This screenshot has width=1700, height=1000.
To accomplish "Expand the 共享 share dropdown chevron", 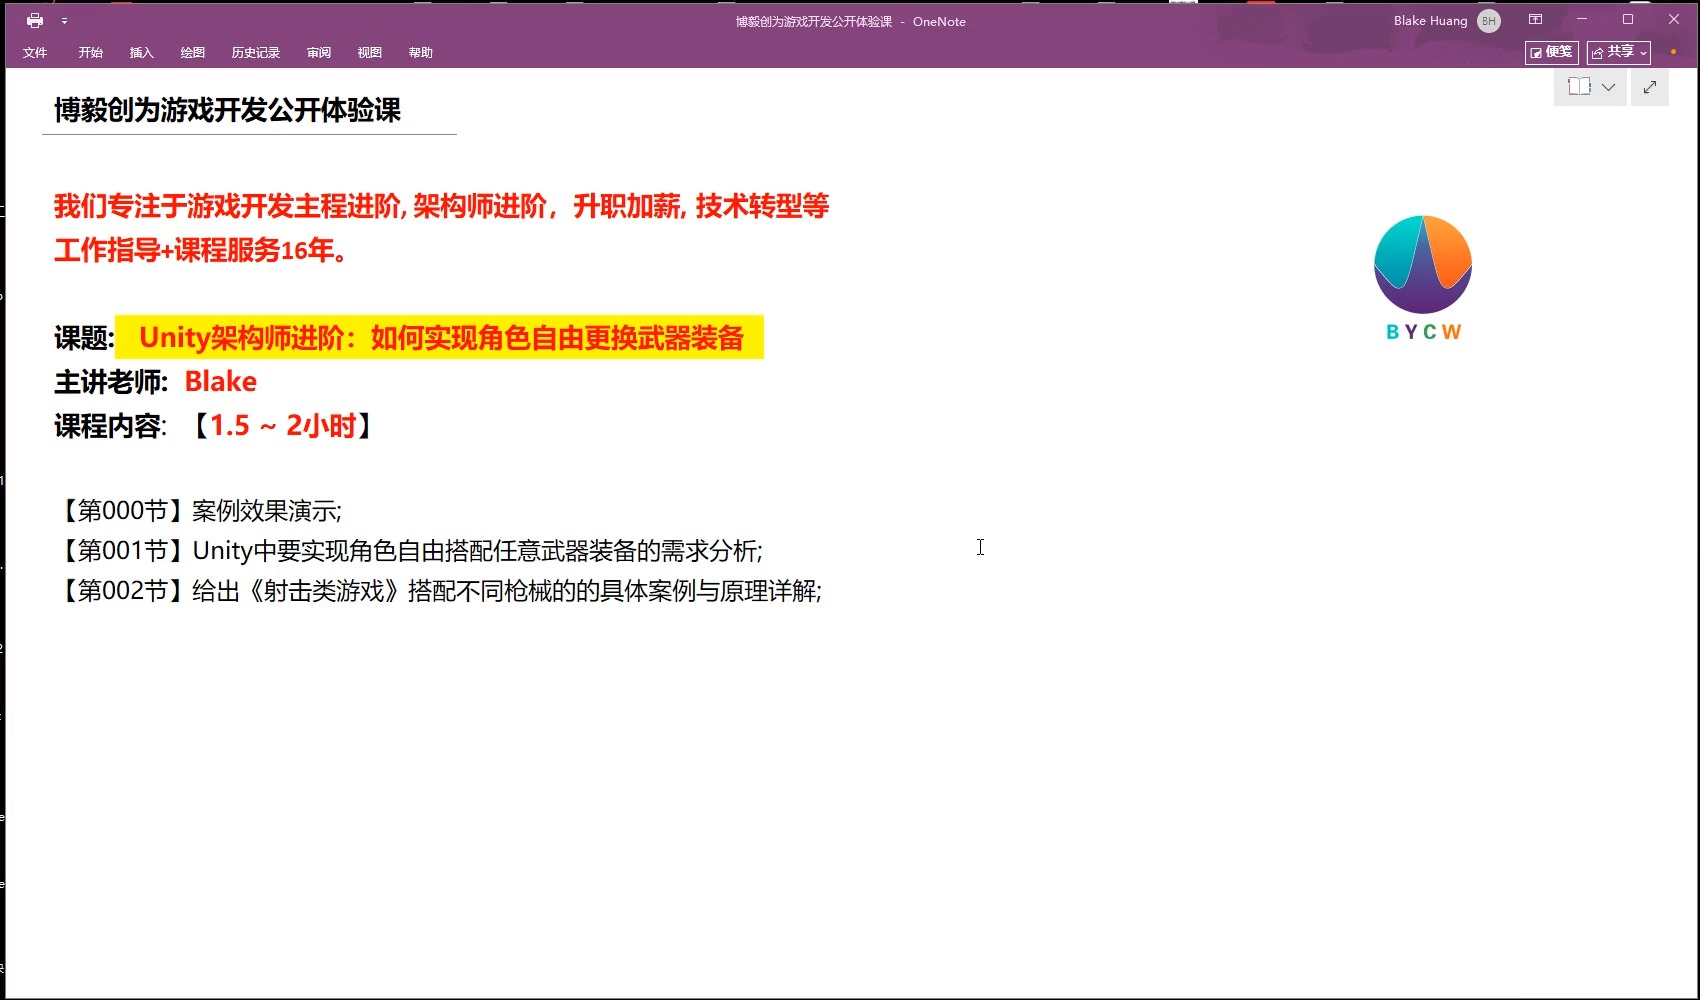I will point(1643,53).
